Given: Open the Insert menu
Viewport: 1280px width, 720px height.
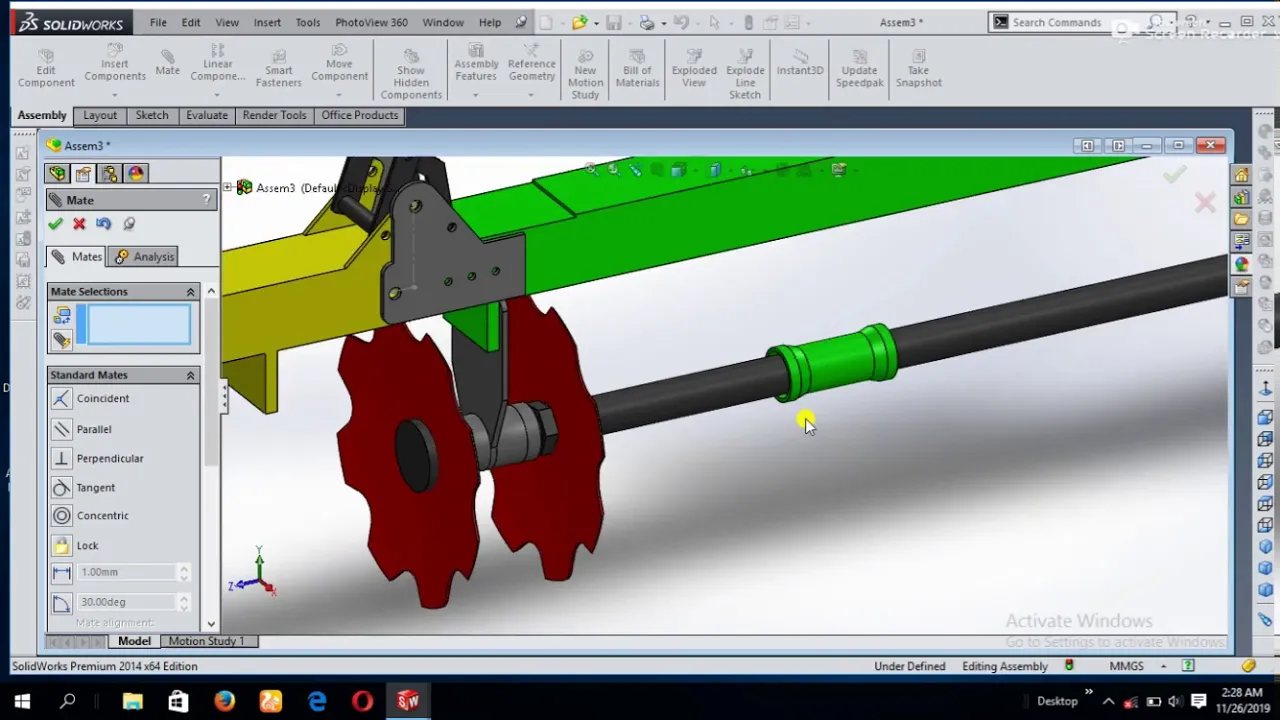Looking at the screenshot, I should pyautogui.click(x=267, y=22).
